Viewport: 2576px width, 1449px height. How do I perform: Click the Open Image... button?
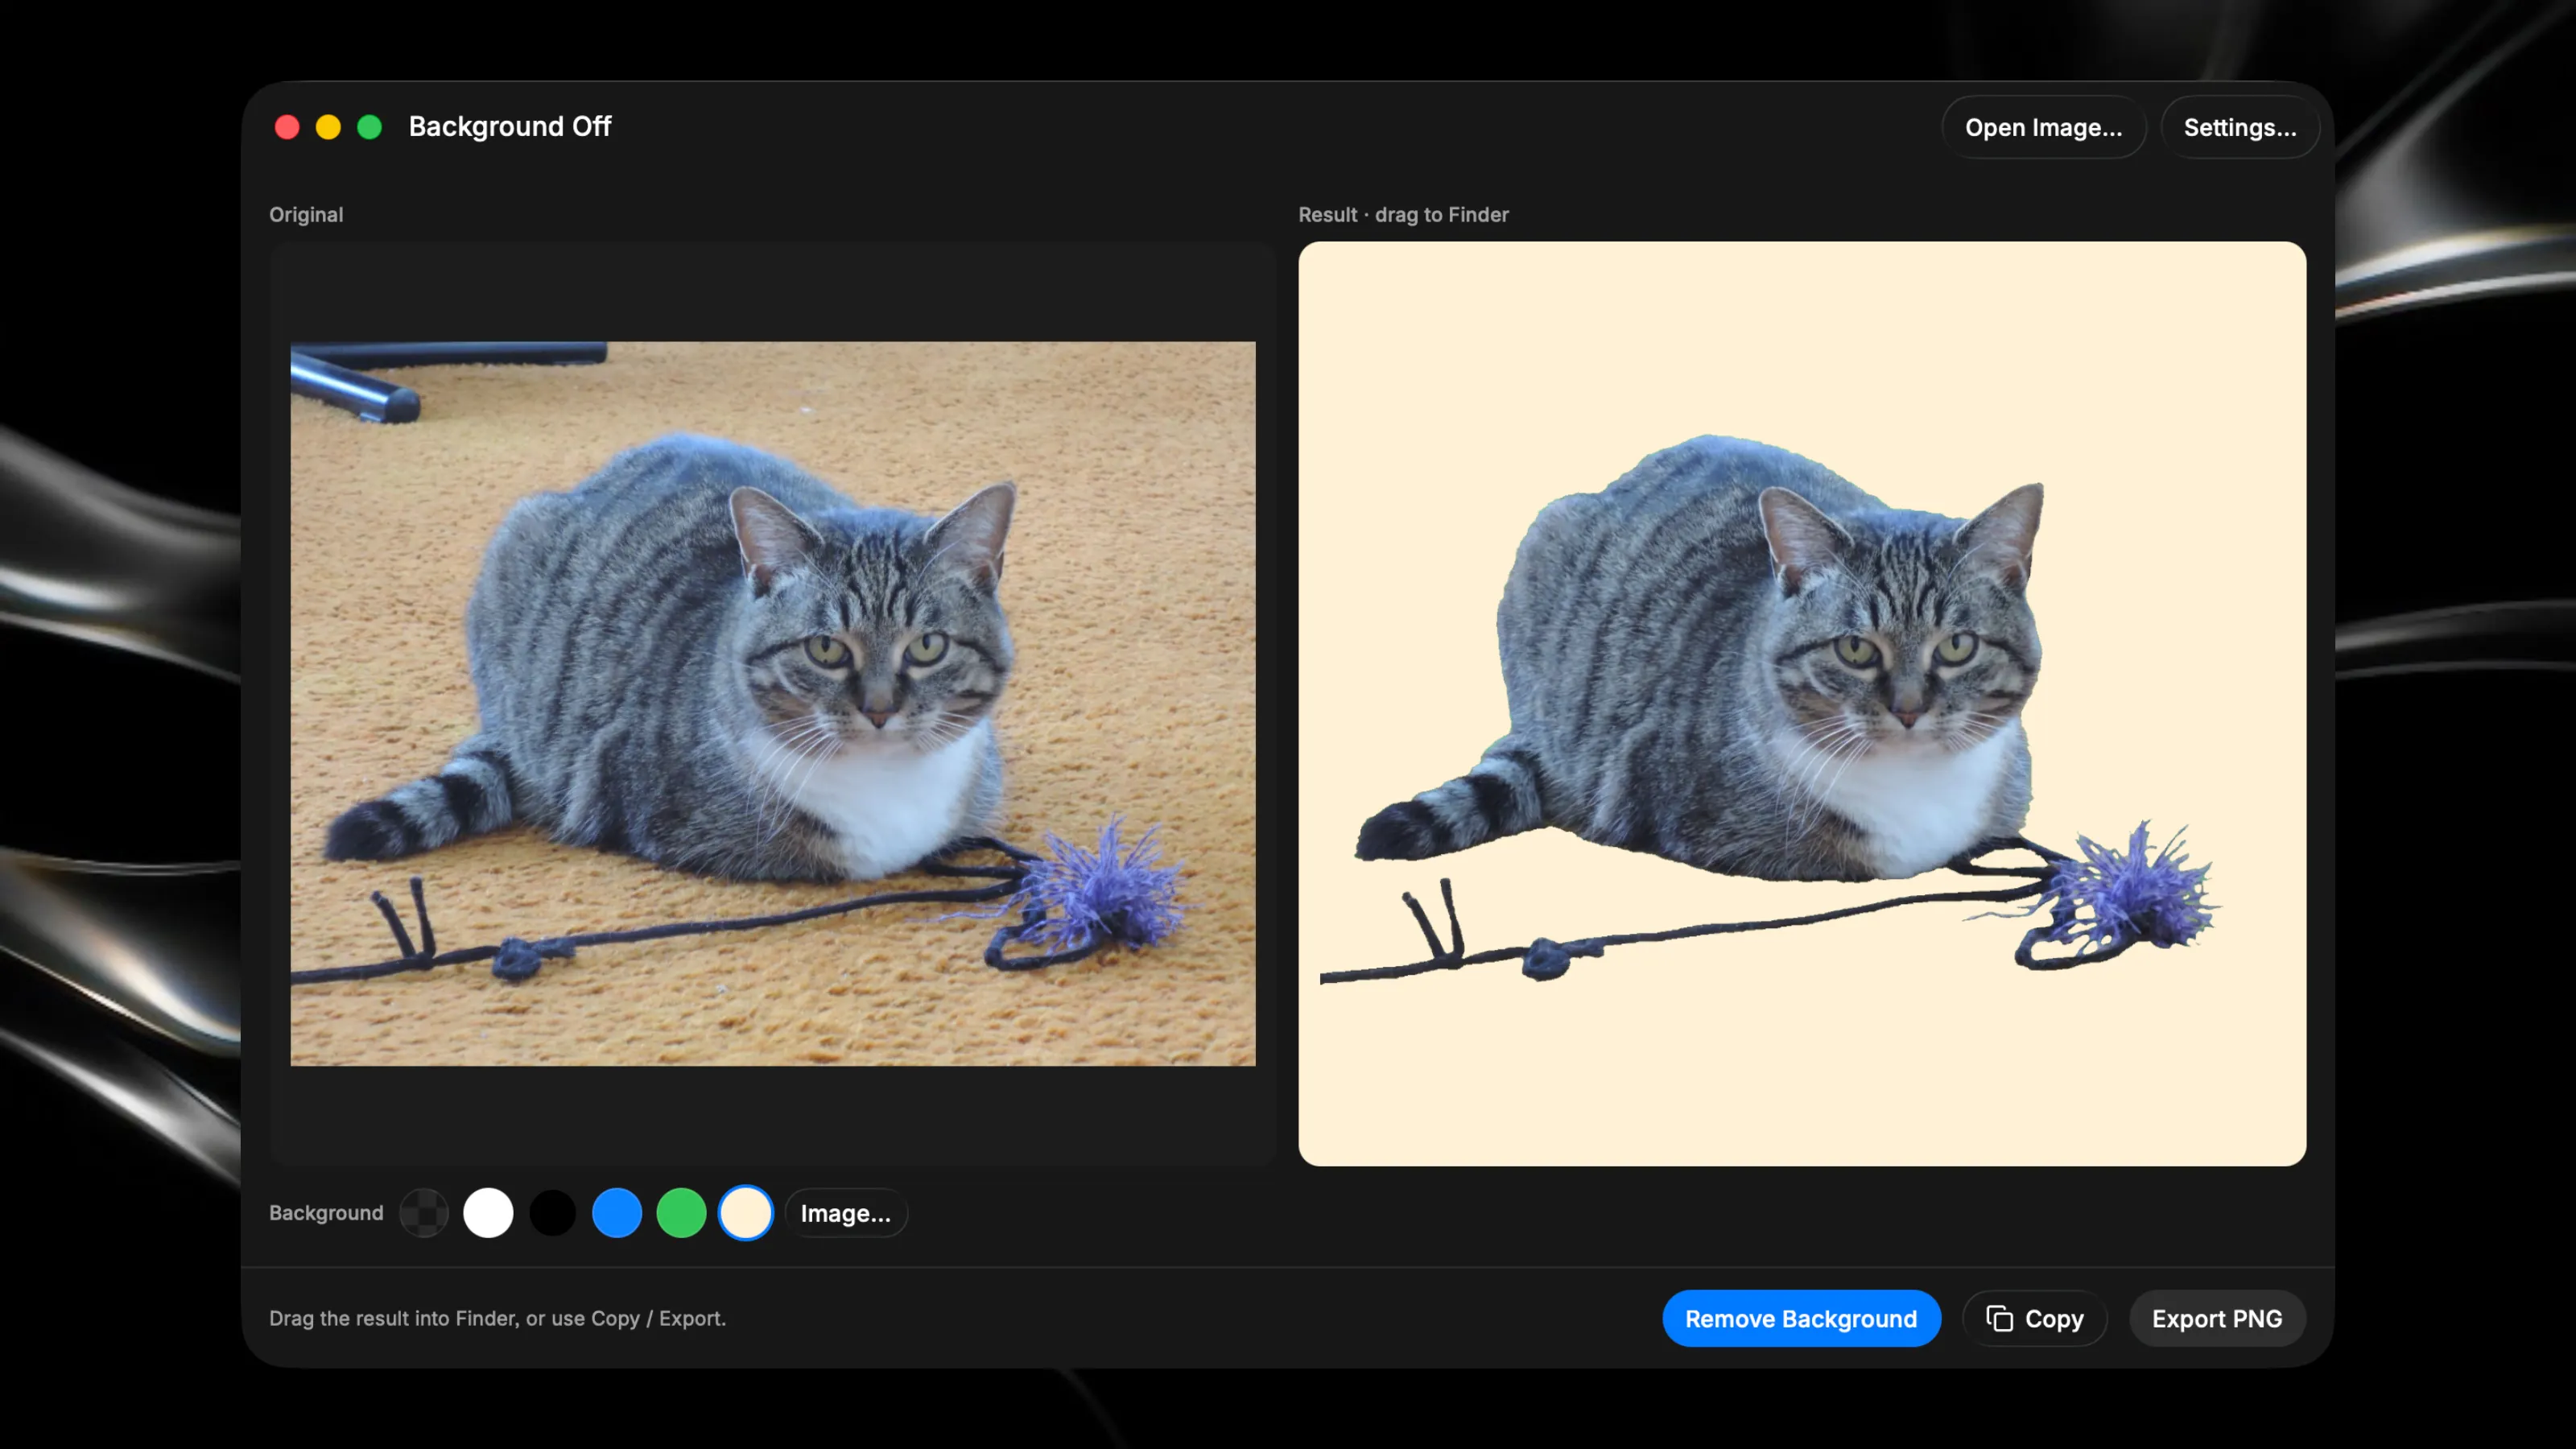[x=2043, y=127]
